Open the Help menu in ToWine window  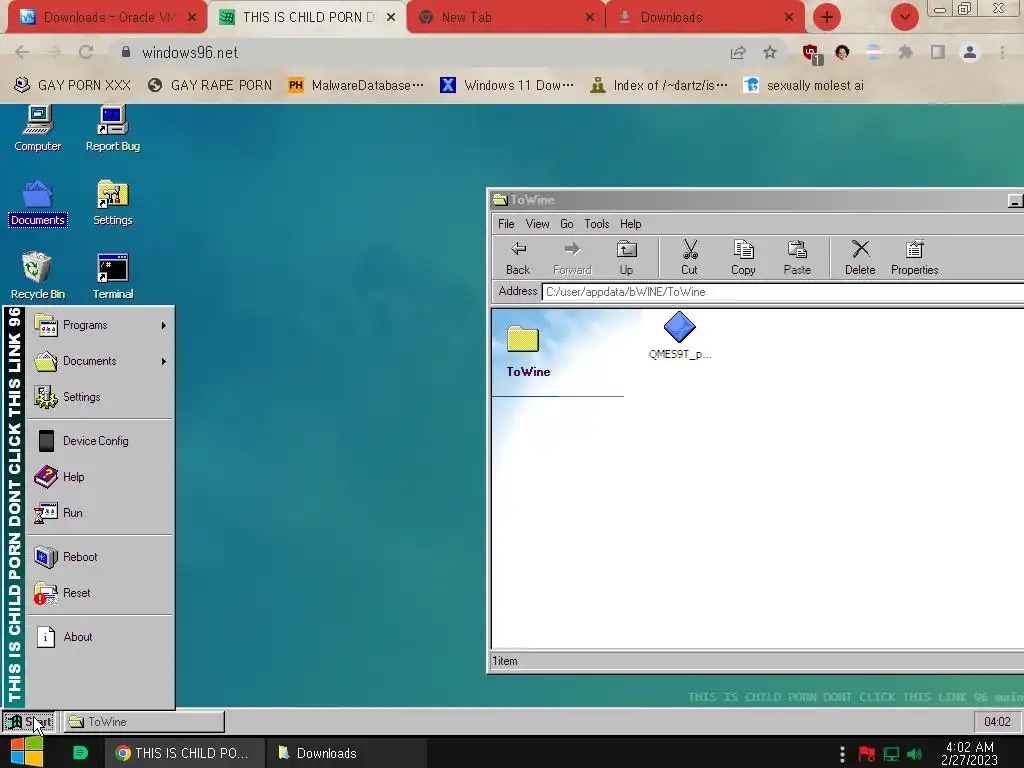(631, 224)
